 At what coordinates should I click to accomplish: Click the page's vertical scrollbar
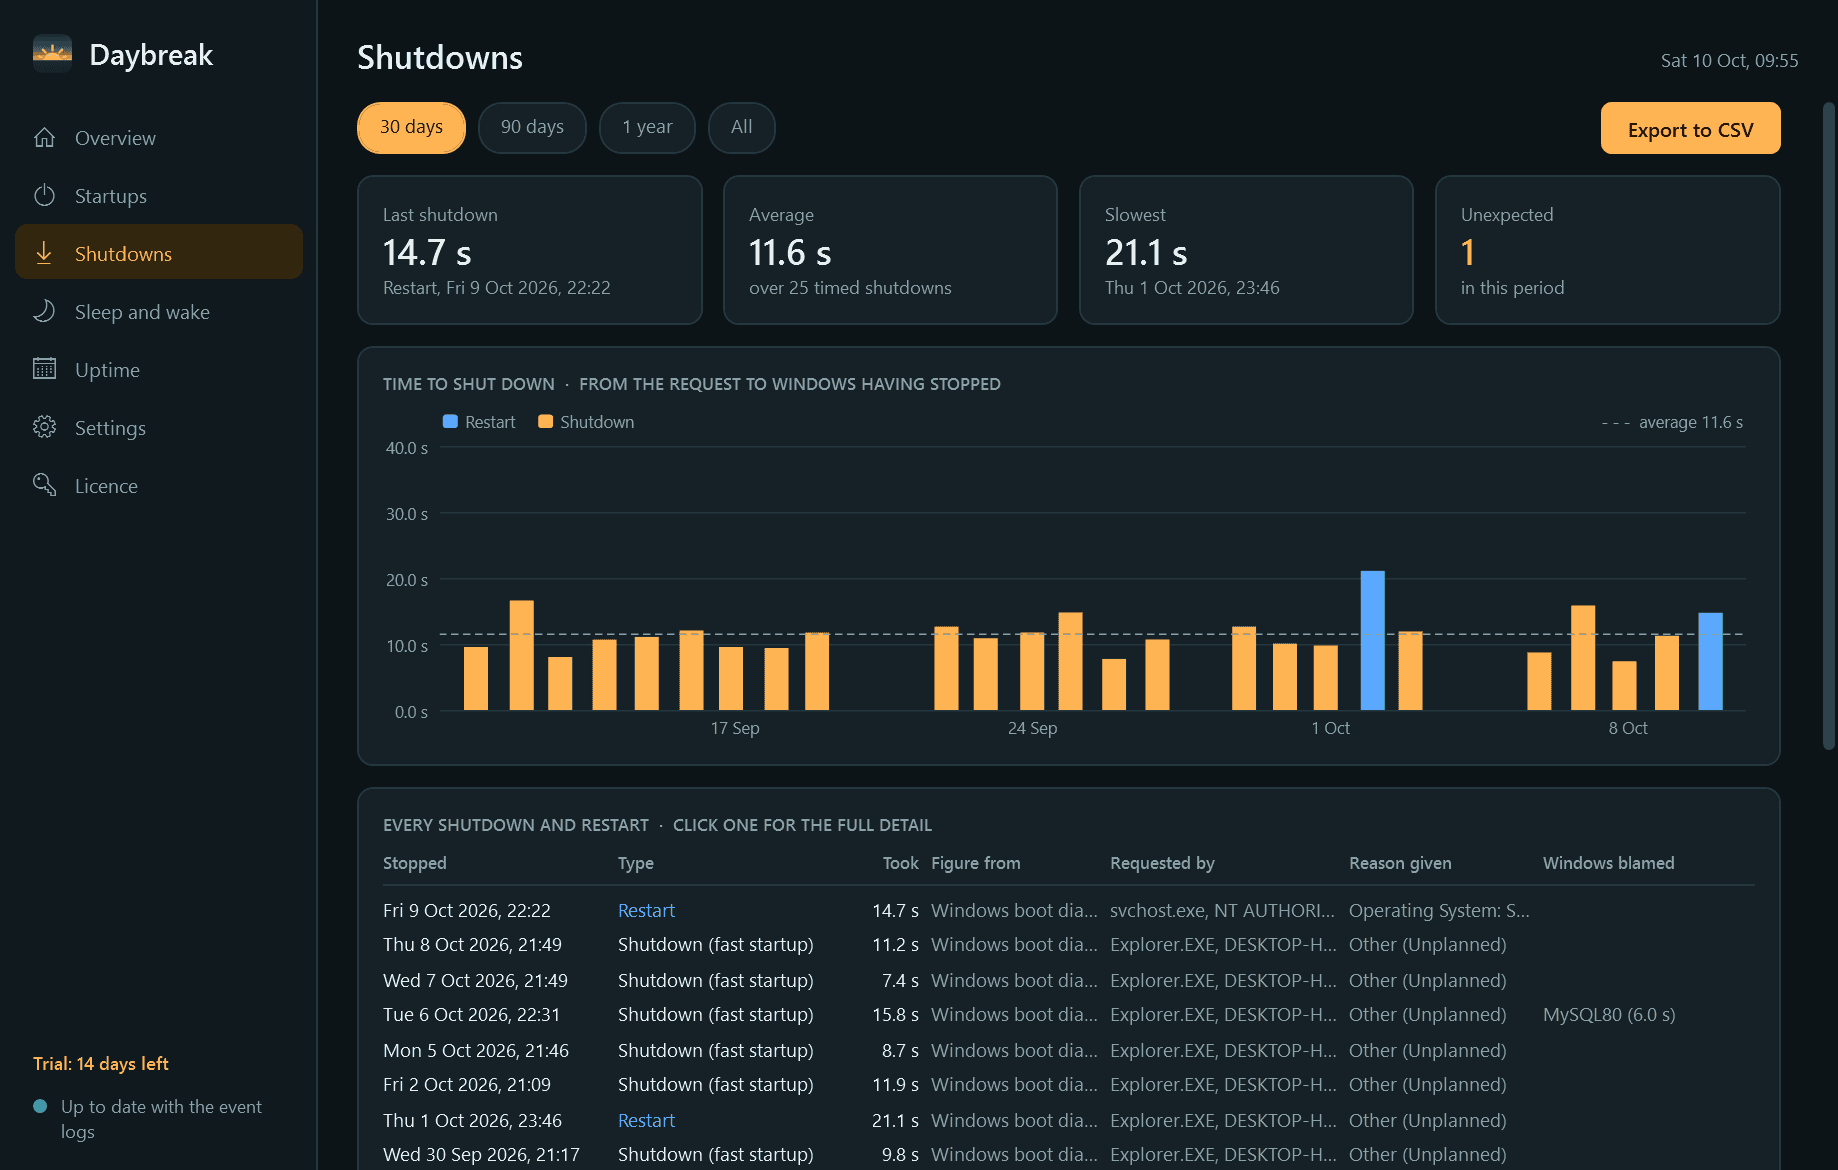(1829, 425)
